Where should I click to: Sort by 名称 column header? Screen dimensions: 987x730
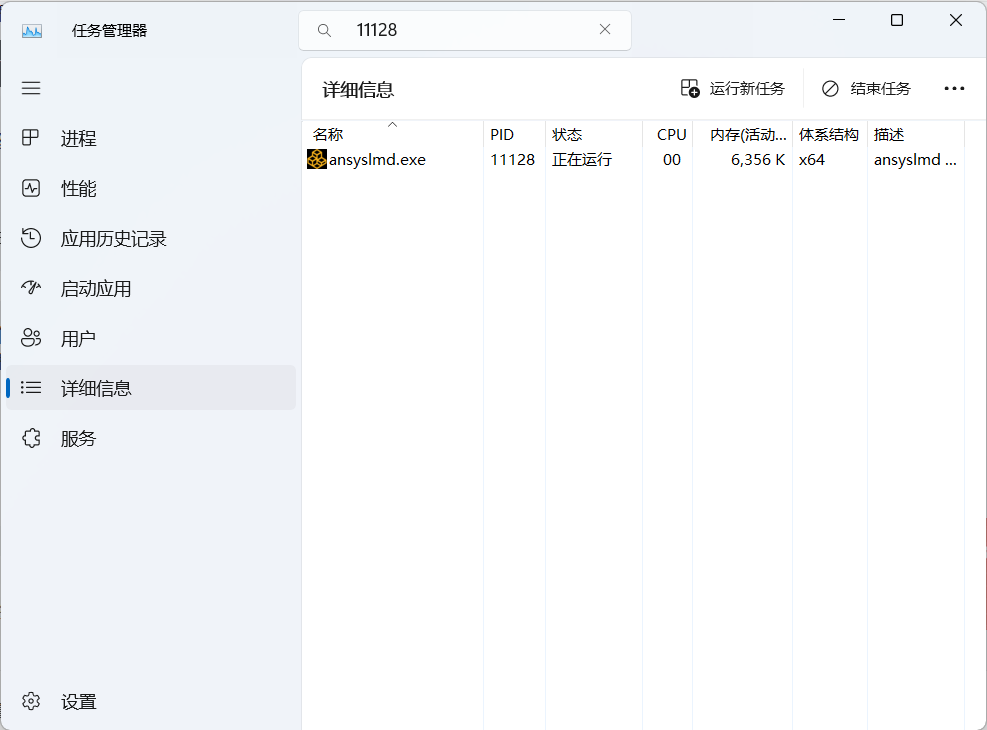pos(328,135)
